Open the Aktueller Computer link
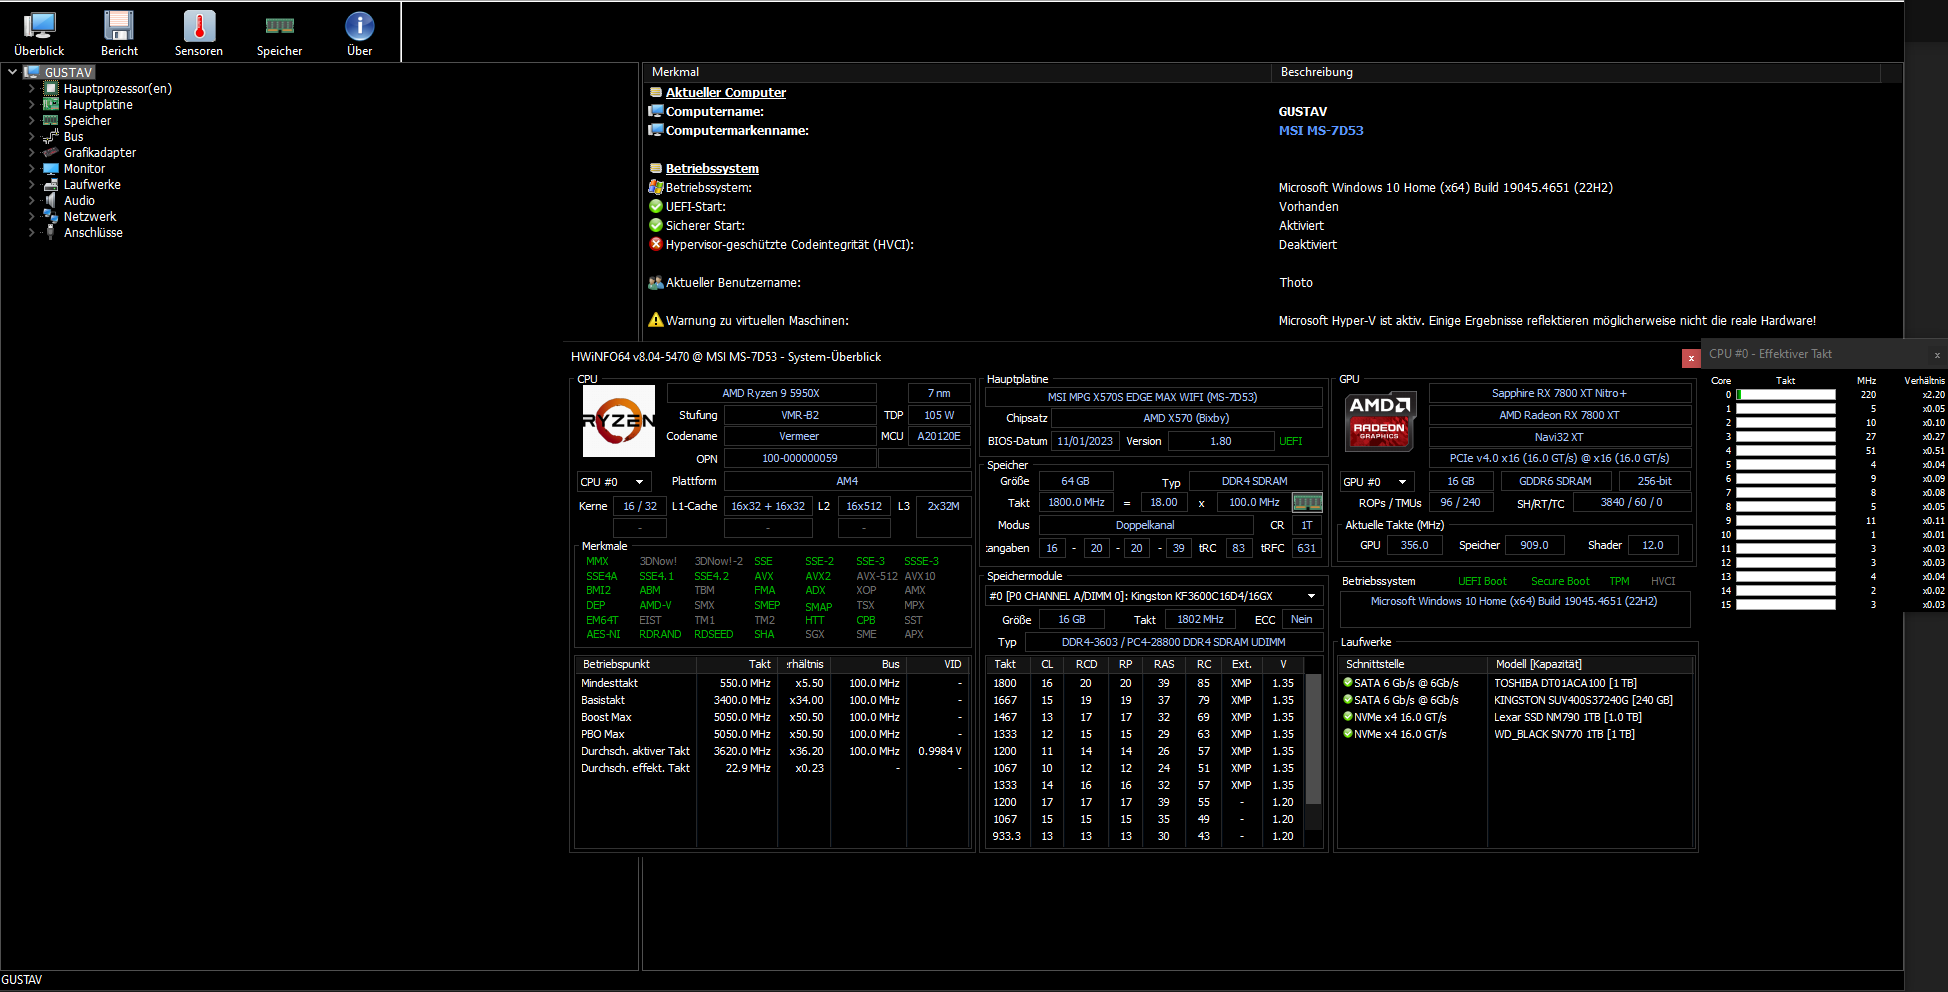The width and height of the screenshot is (1948, 992). pyautogui.click(x=726, y=92)
